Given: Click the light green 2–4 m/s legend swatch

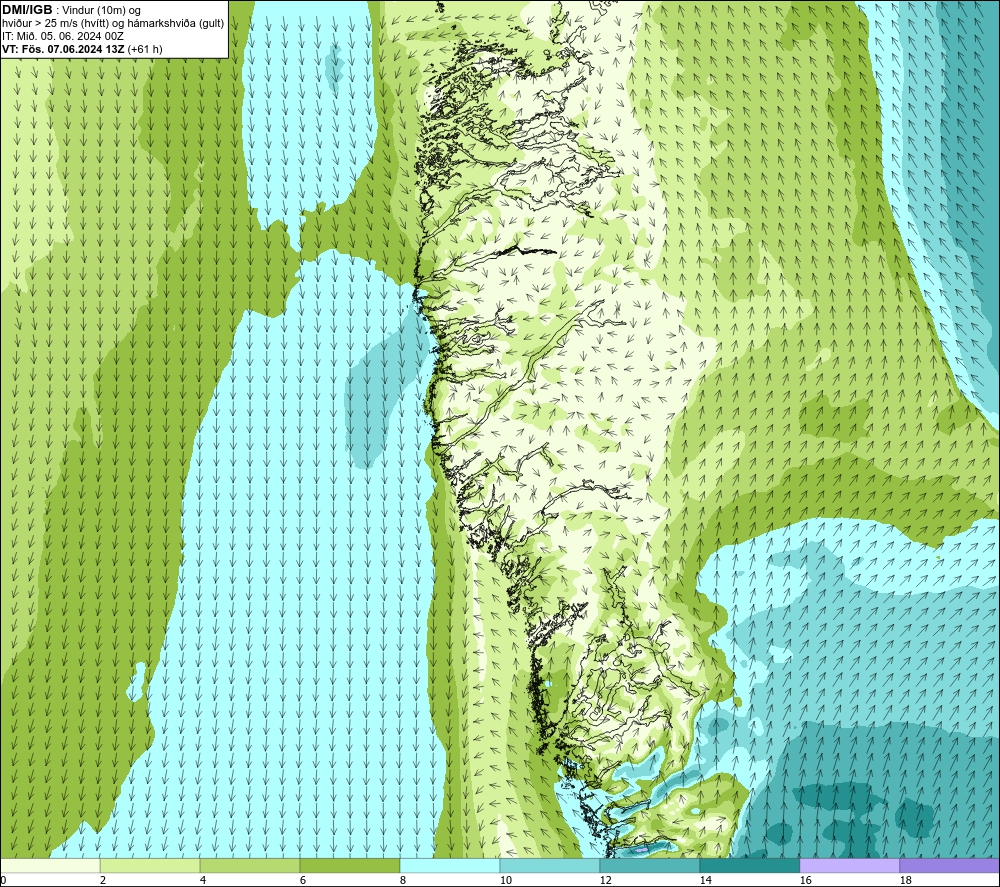Looking at the screenshot, I should (150, 865).
